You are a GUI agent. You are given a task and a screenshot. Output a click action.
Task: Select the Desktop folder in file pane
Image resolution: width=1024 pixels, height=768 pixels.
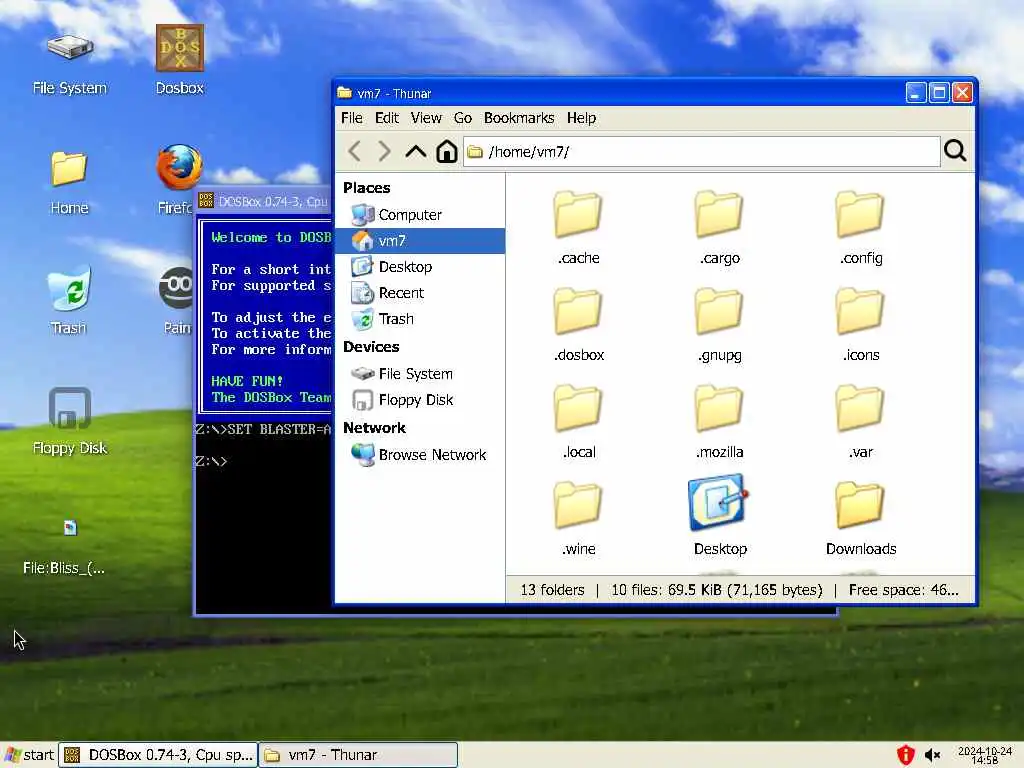click(720, 516)
